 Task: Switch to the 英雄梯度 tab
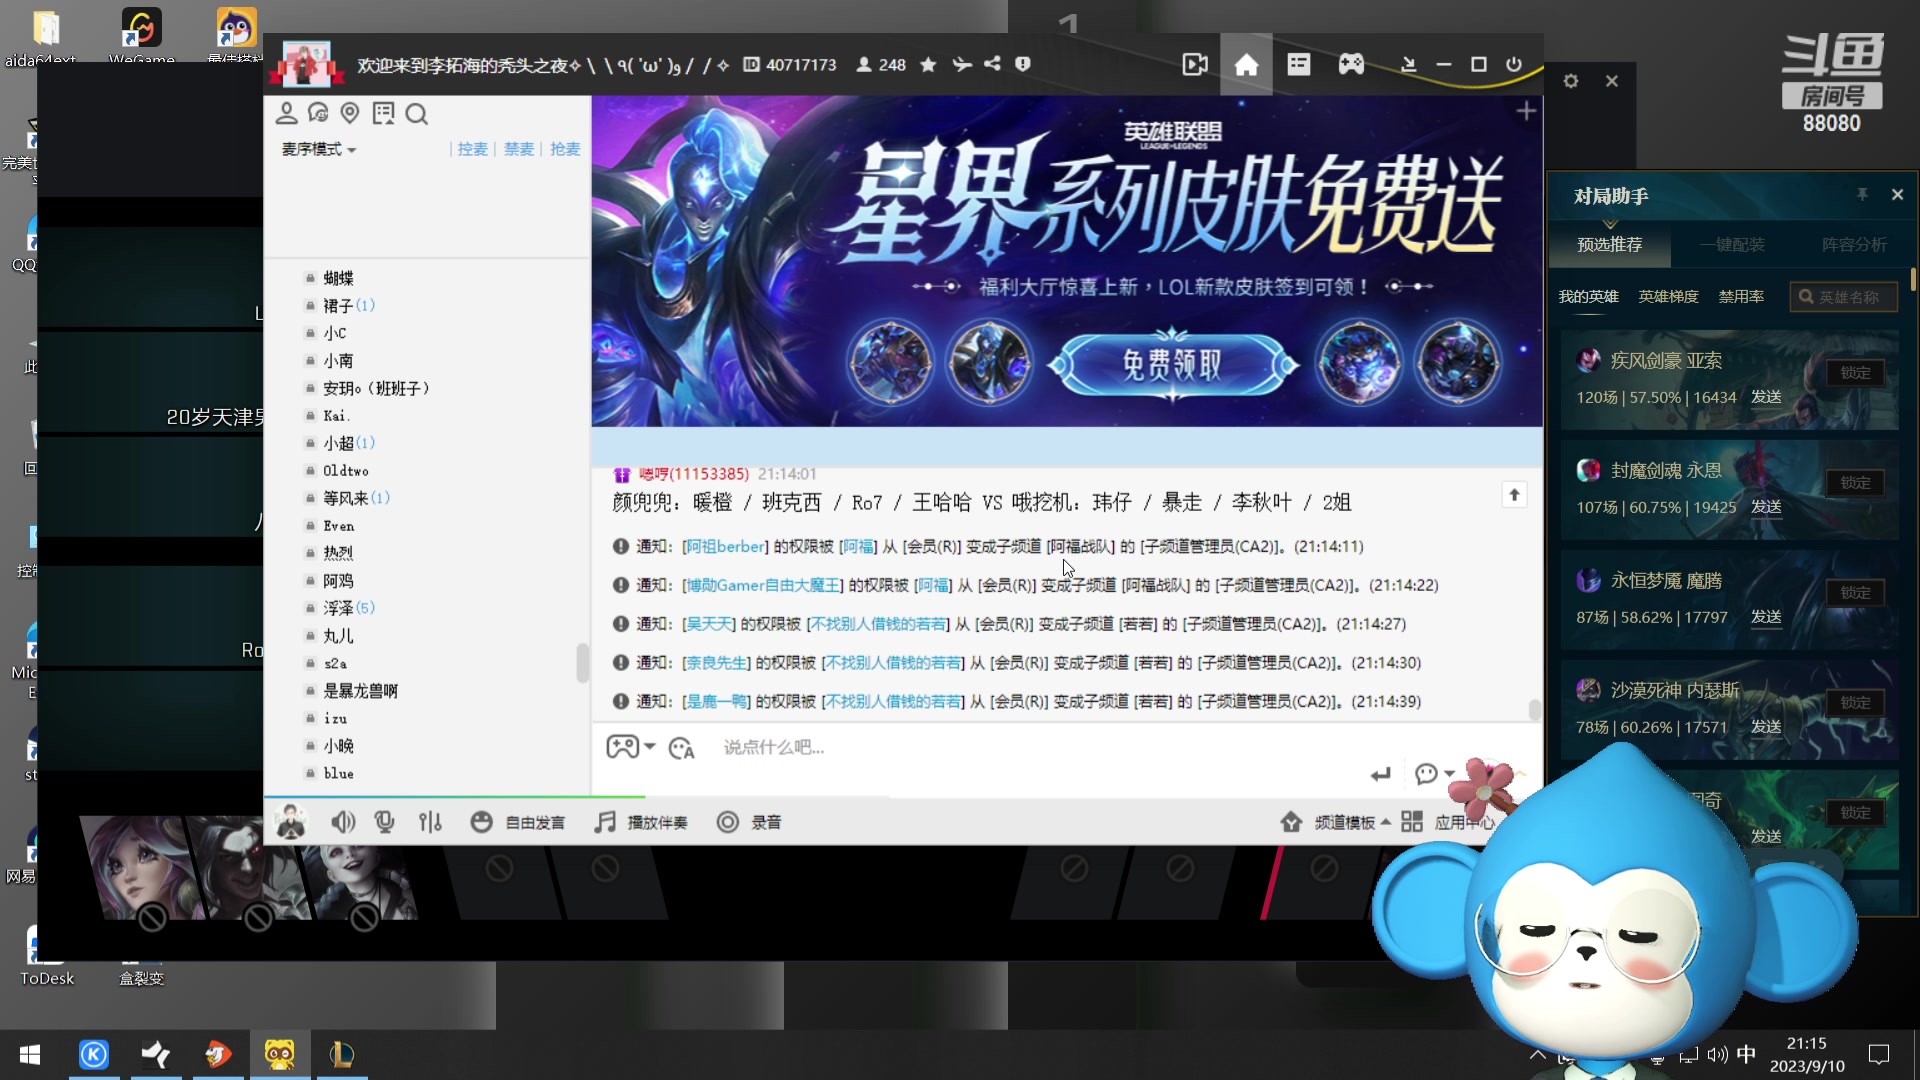point(1668,296)
